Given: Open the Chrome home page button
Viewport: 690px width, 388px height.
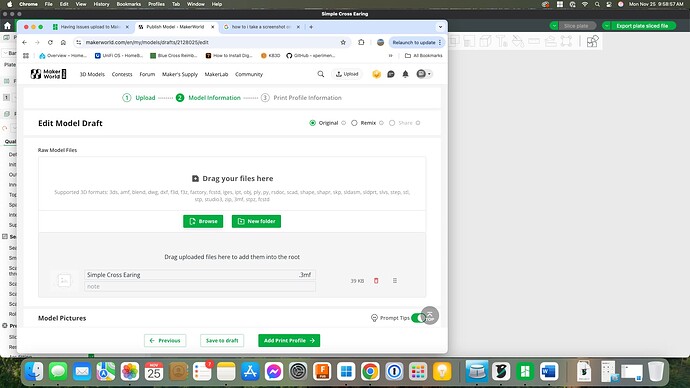Looking at the screenshot, I should pyautogui.click(x=63, y=42).
